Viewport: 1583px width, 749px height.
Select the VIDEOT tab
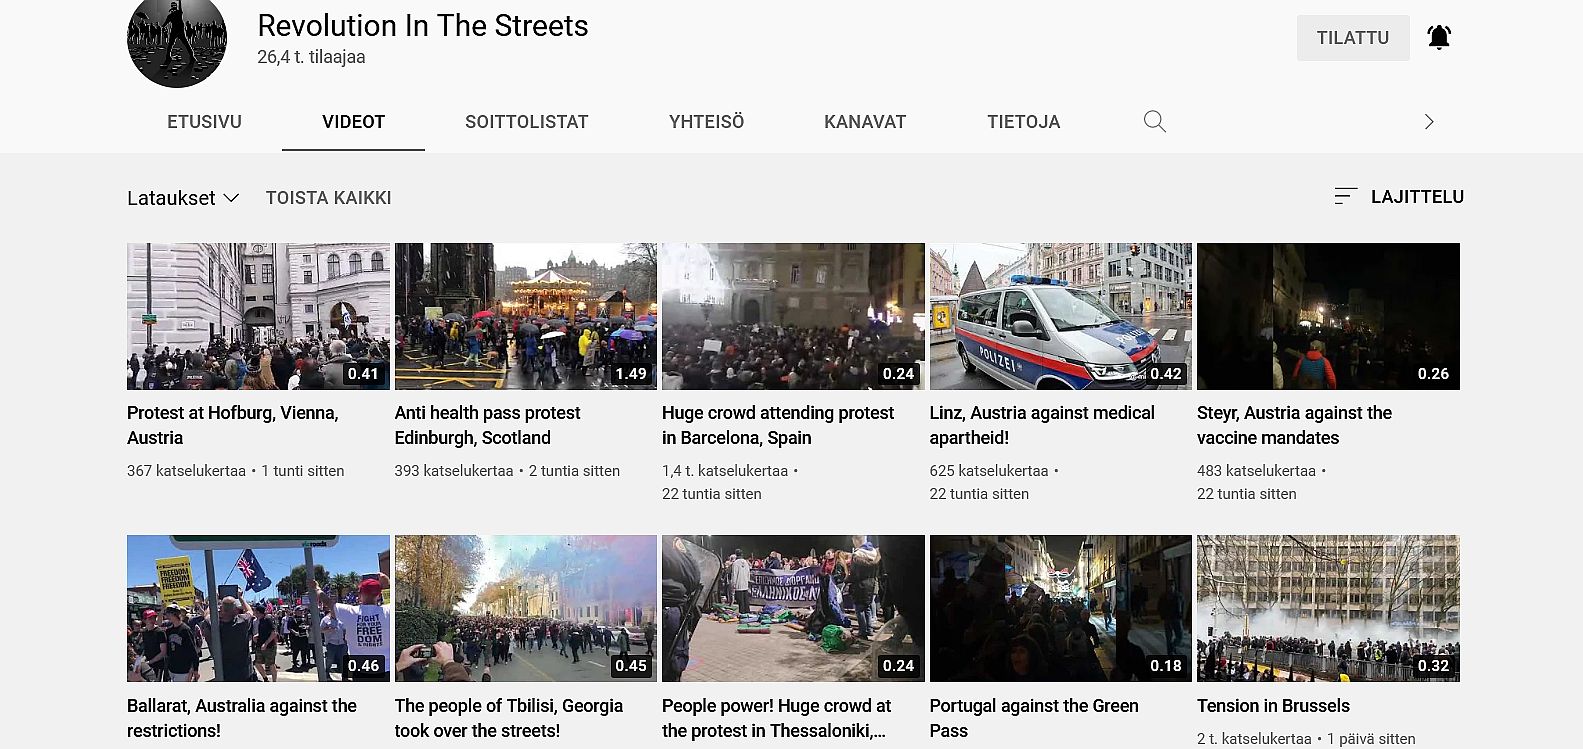coord(353,122)
